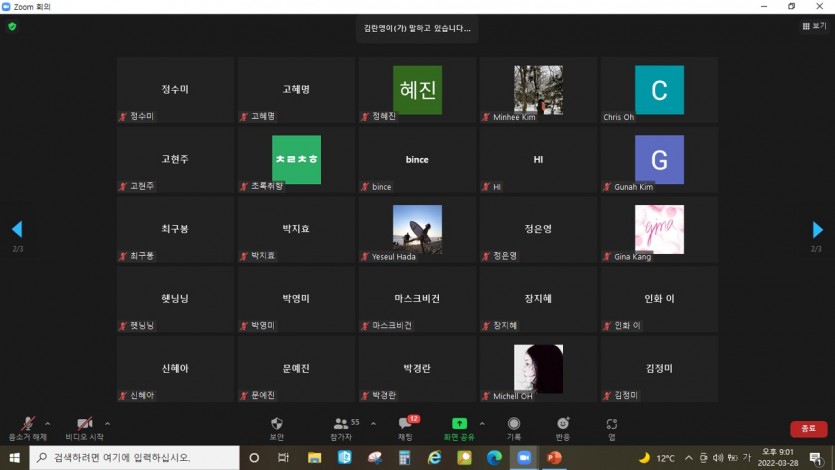Image resolution: width=835 pixels, height=470 pixels.
Task: Open Internet Explorer from taskbar
Action: click(435, 458)
